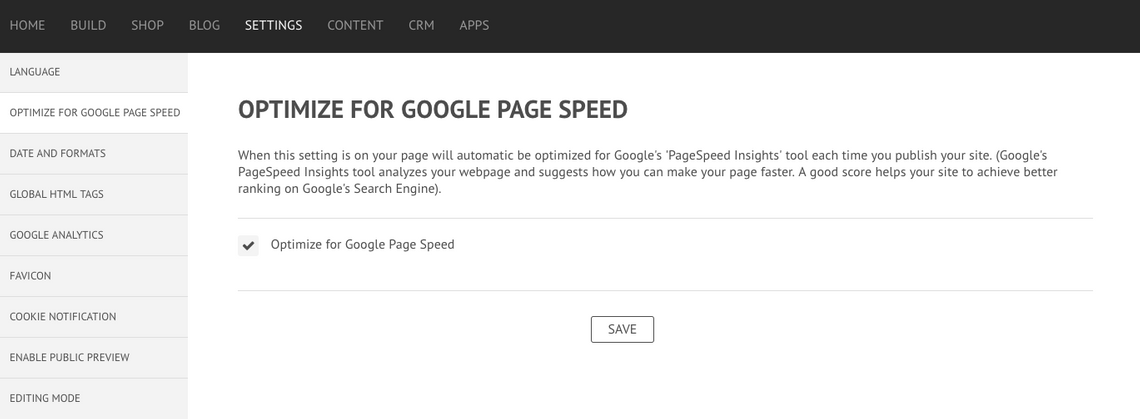Open APPS from the top bar

(474, 25)
